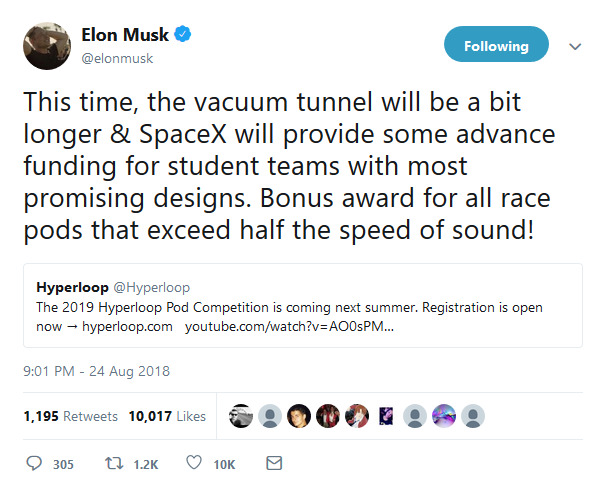The height and width of the screenshot is (488, 603).
Task: View the 10,017 Likes list
Action: pos(167,416)
